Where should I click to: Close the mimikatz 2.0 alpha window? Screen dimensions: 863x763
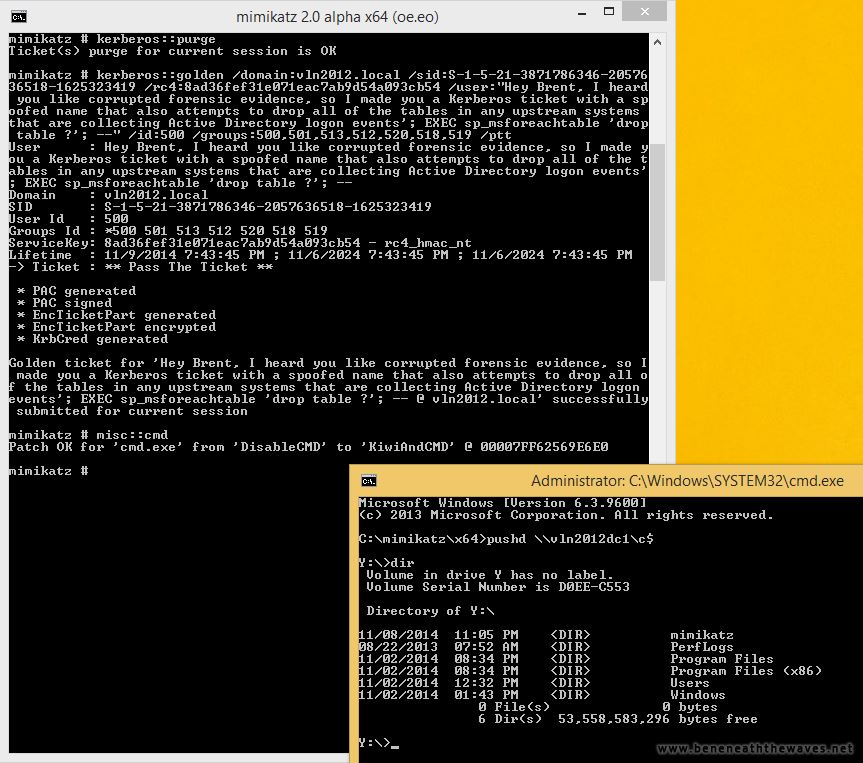(x=644, y=11)
